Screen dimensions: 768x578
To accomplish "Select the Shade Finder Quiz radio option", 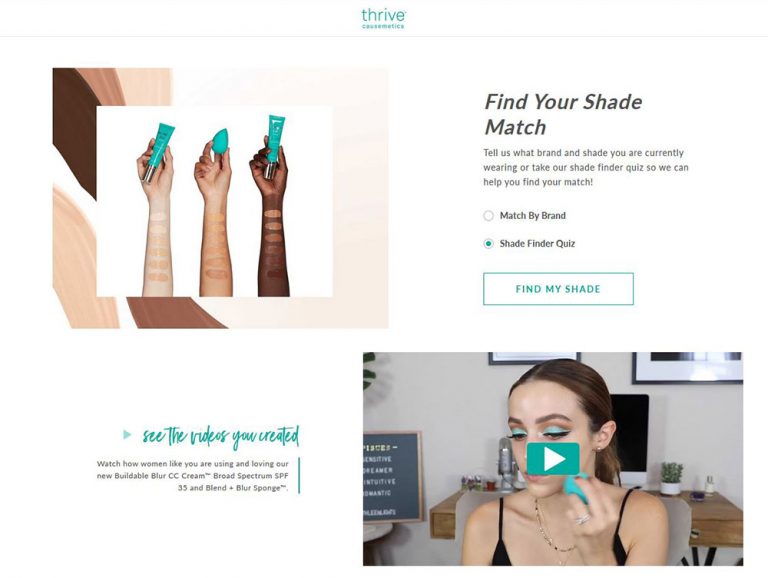I will pyautogui.click(x=488, y=243).
